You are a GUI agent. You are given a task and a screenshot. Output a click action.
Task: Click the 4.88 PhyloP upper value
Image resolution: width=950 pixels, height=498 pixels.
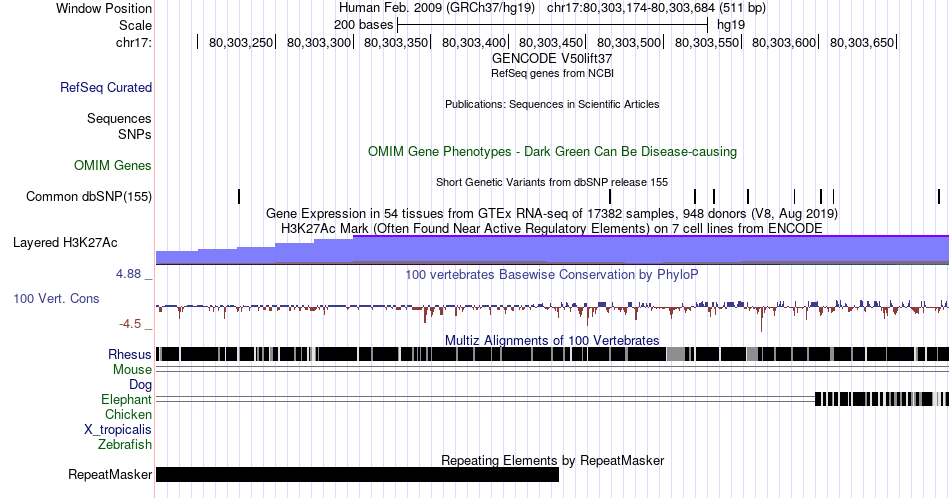pos(128,274)
